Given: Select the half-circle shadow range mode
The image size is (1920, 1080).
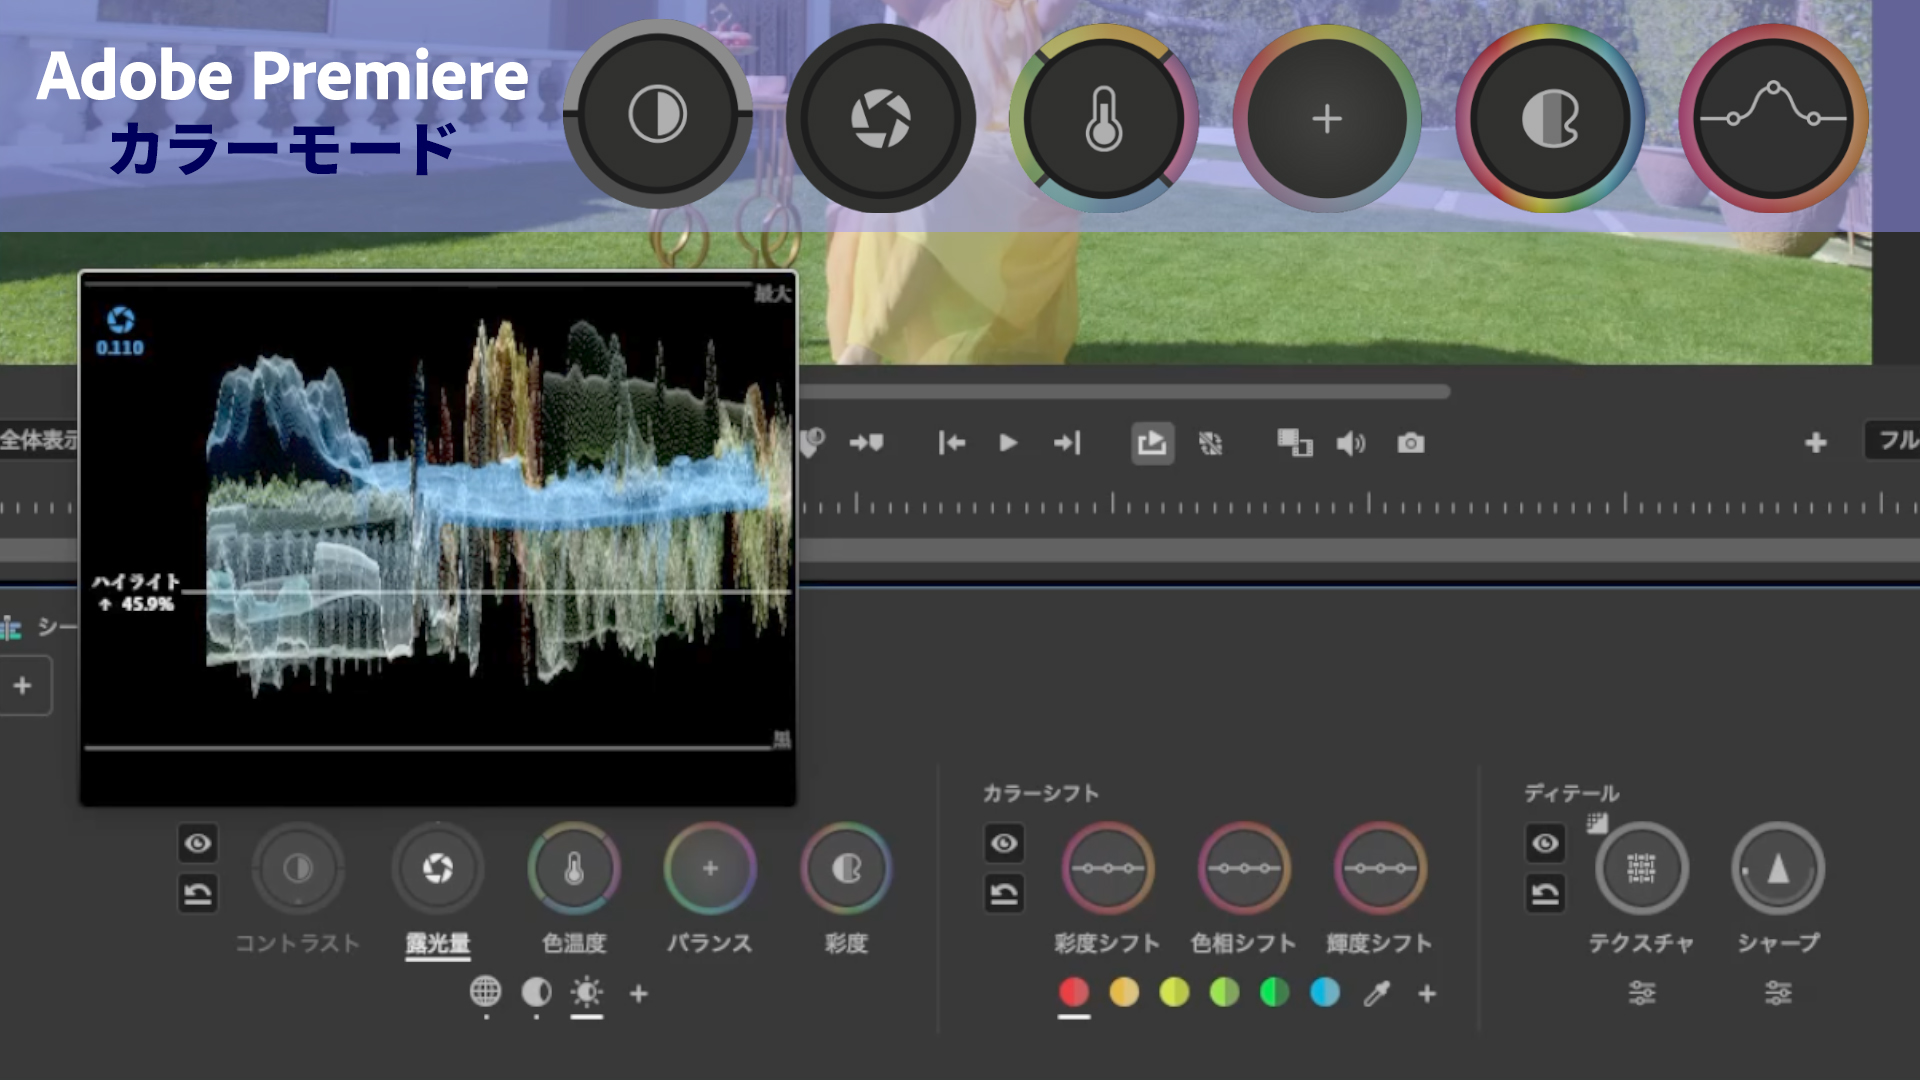Looking at the screenshot, I should (536, 992).
